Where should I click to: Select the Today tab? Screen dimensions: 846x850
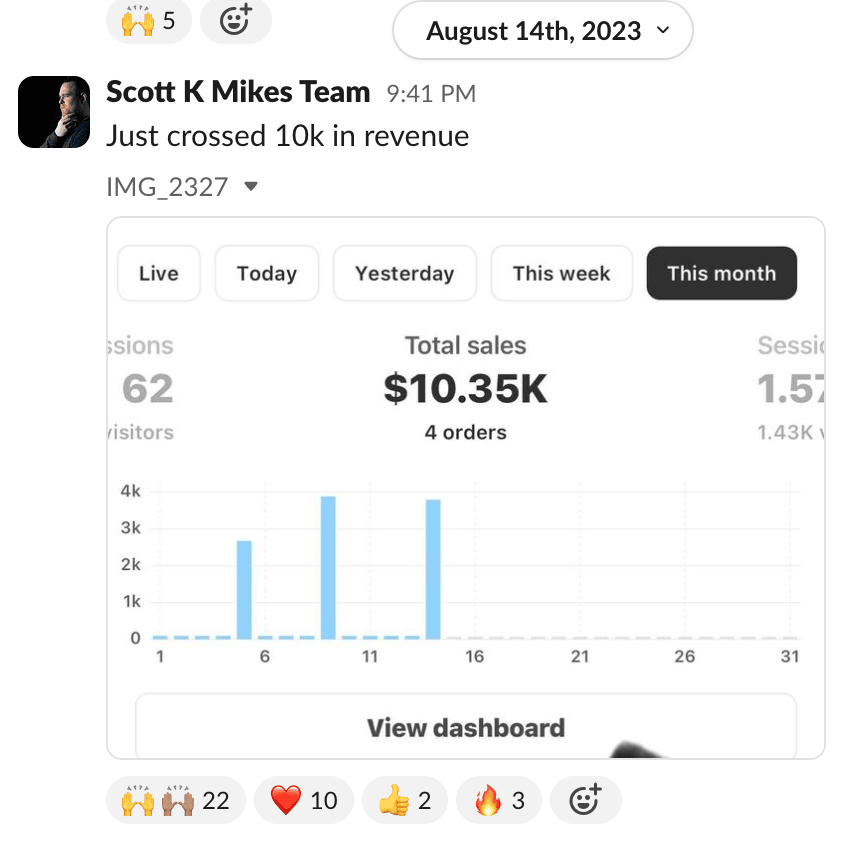[266, 273]
